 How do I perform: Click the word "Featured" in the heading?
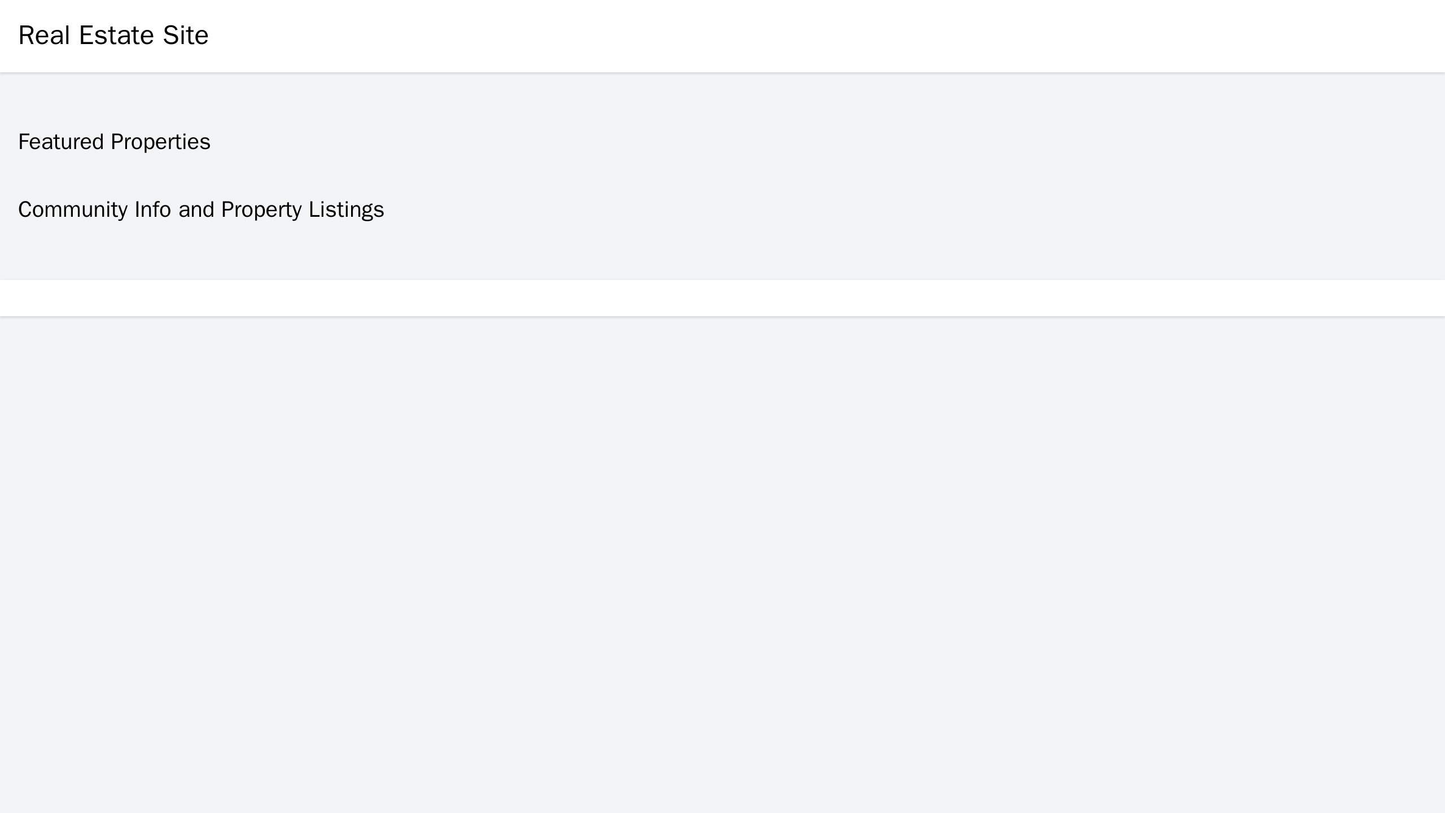61,142
